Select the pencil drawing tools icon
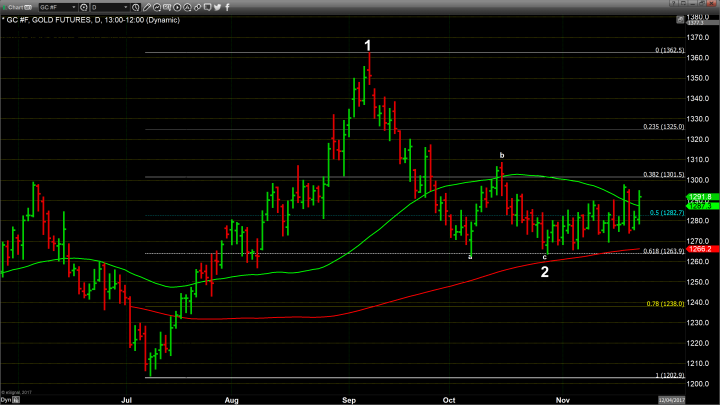This screenshot has height=405, width=720. pyautogui.click(x=146, y=7)
